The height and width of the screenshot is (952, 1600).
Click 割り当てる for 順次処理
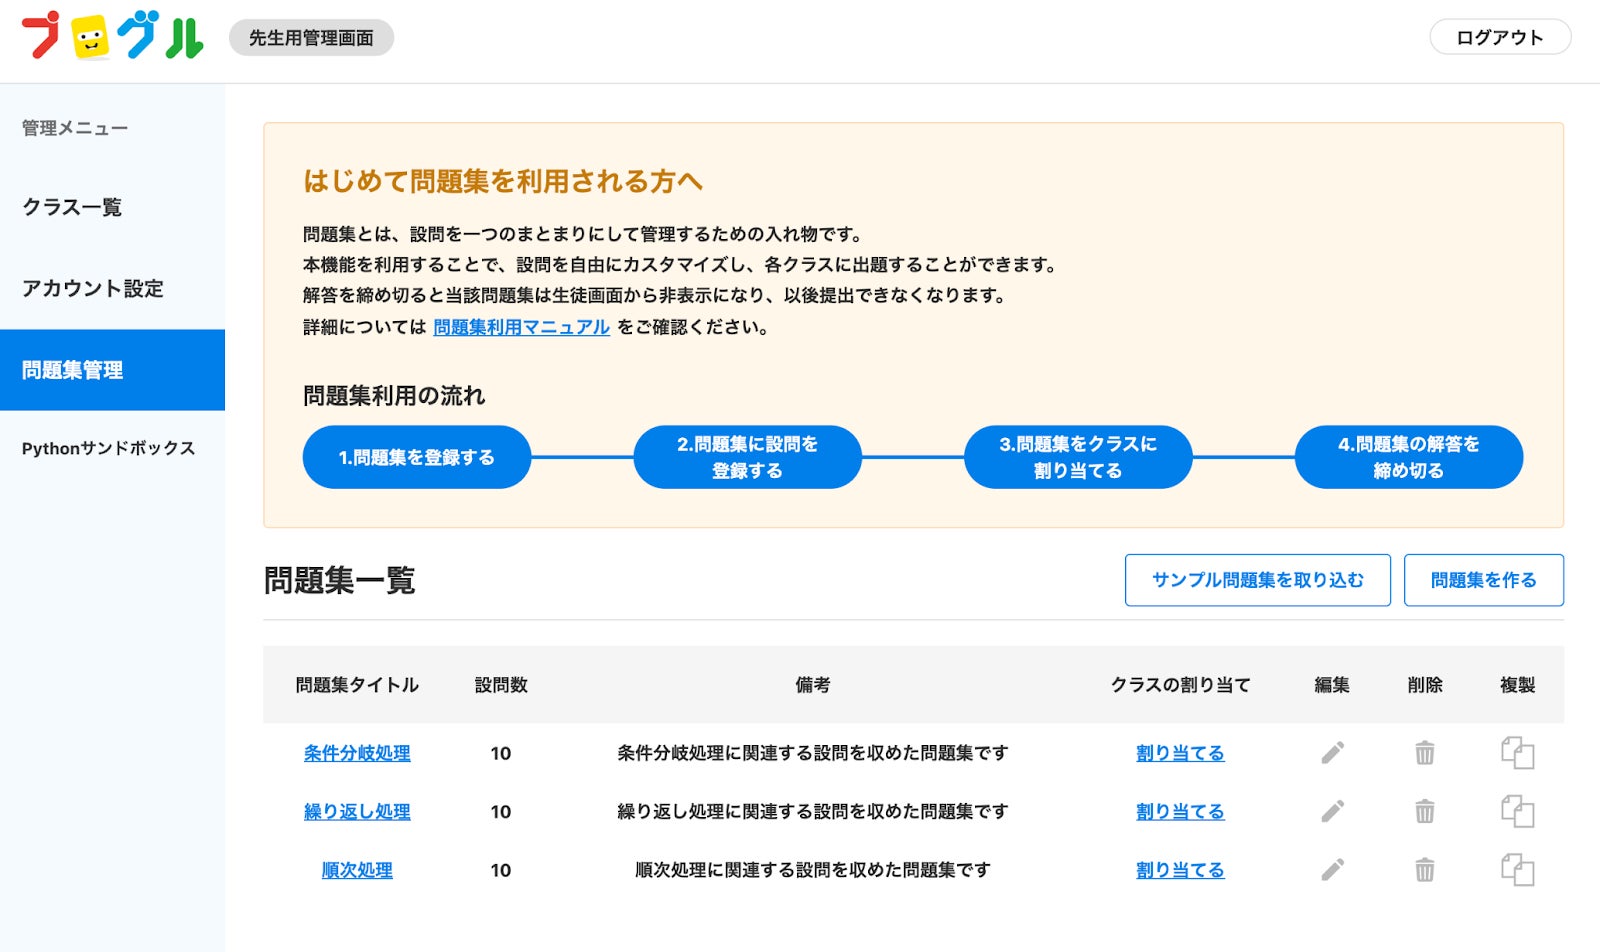click(x=1180, y=870)
